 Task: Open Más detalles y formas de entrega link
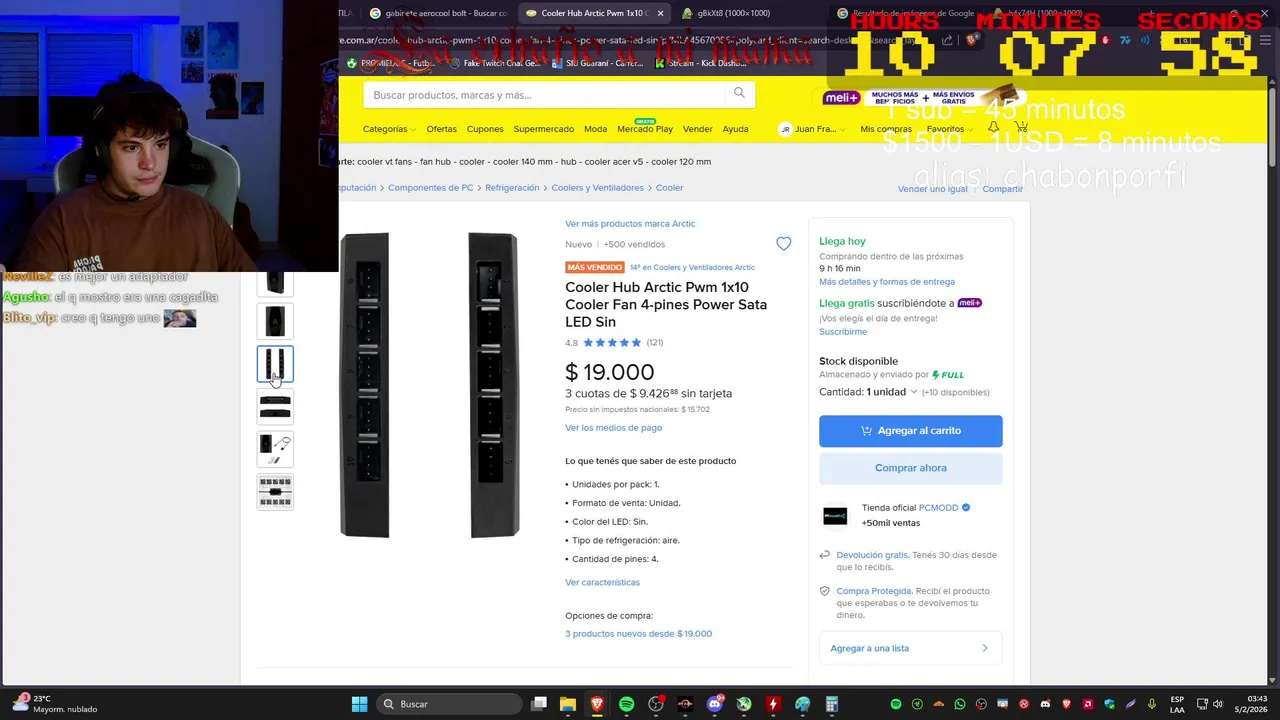(887, 282)
